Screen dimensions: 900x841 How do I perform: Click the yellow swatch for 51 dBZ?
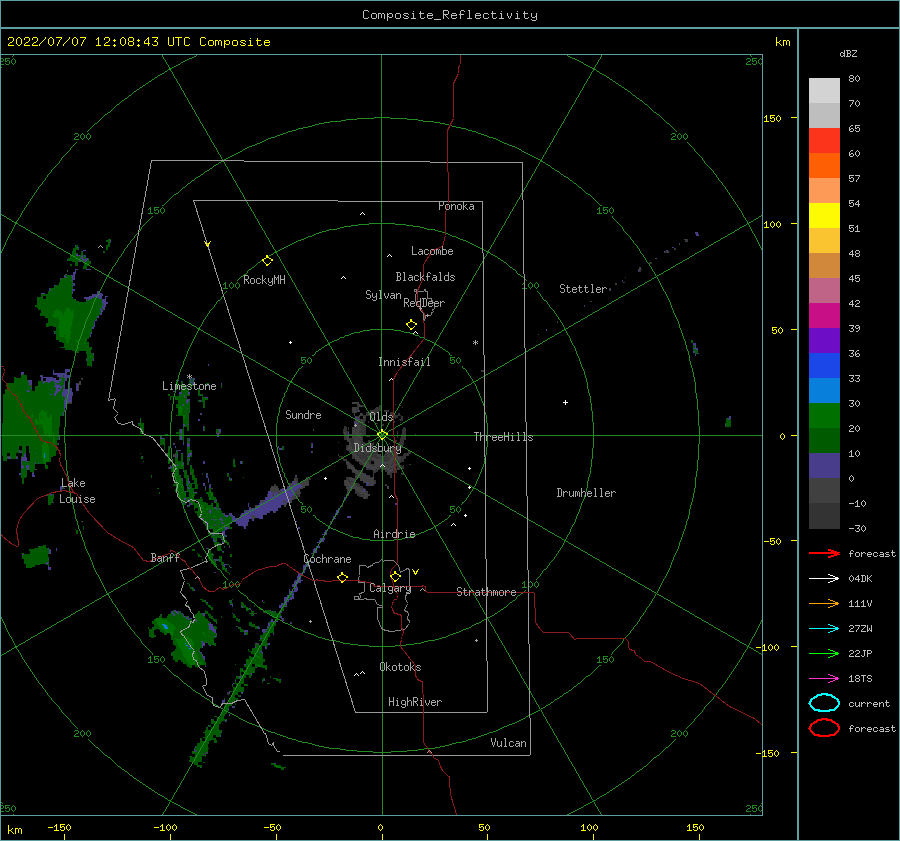pos(824,215)
